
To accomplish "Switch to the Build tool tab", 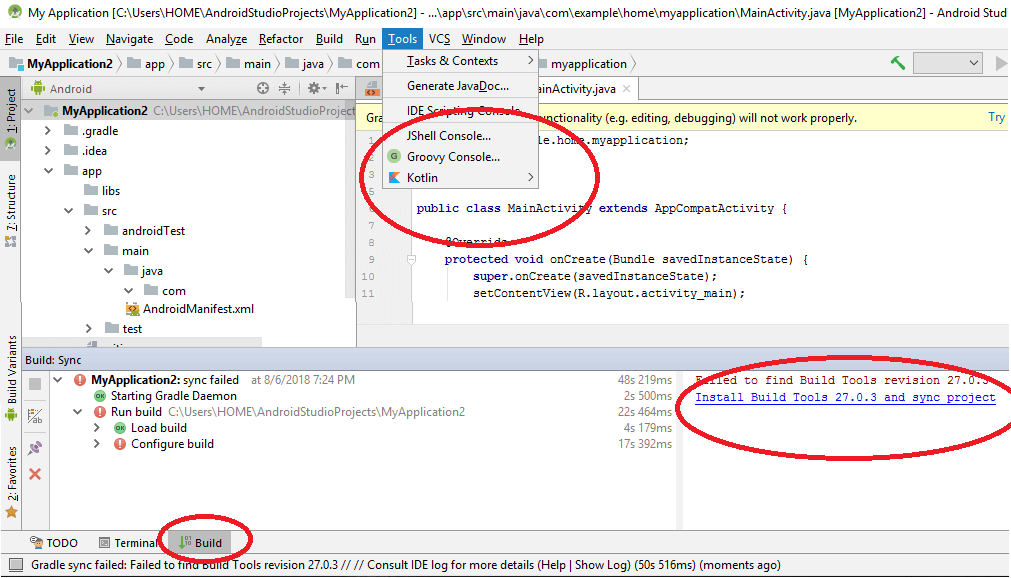I will point(201,543).
